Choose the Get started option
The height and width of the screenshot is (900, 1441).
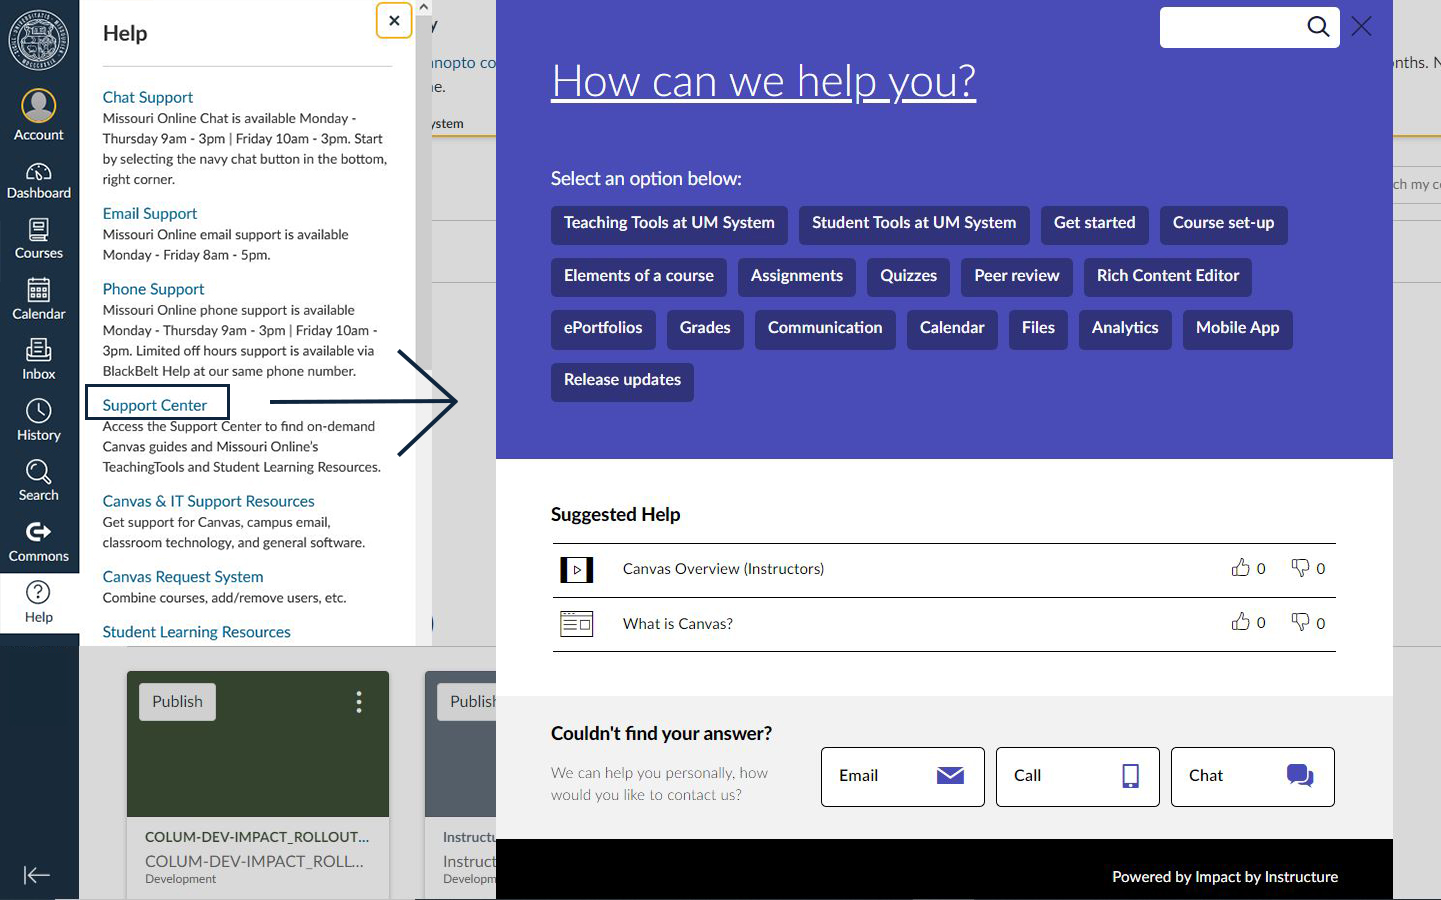pos(1095,224)
